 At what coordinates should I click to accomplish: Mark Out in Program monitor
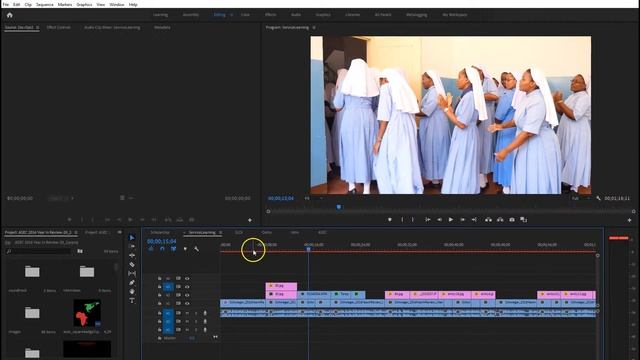click(413, 220)
